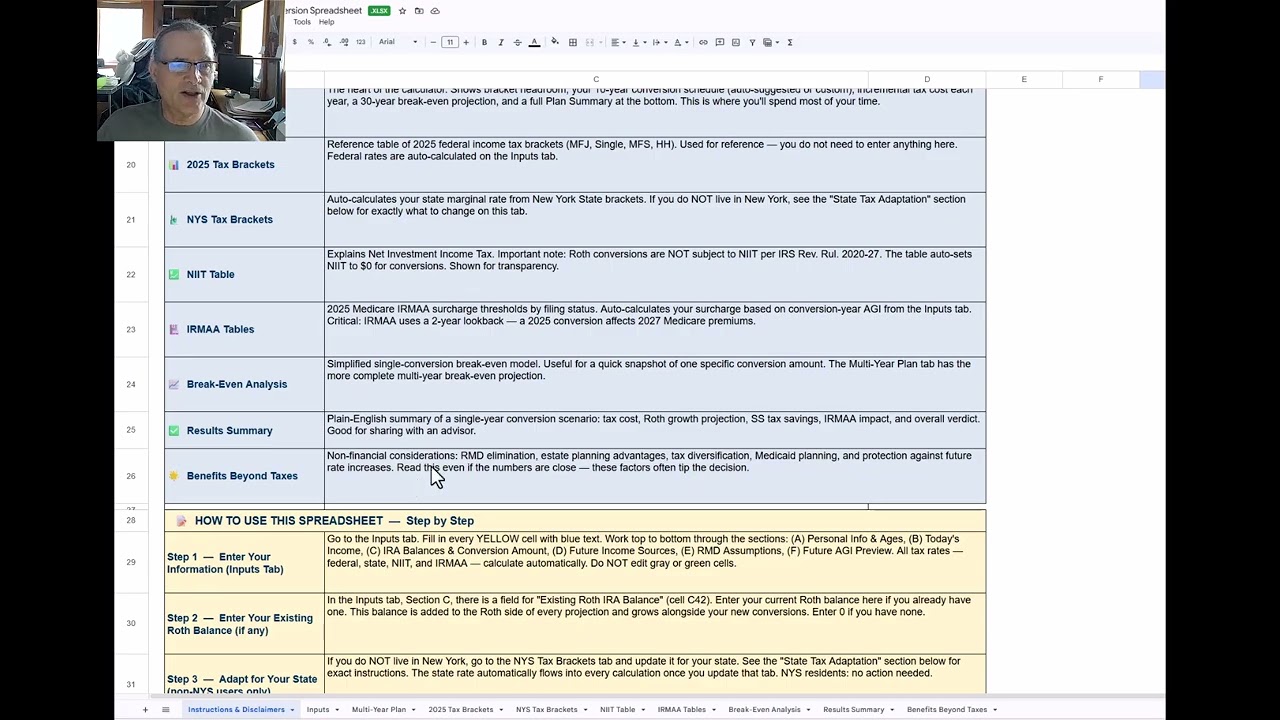Screen dimensions: 1280x720
Task: Switch to the Break-Even Analysis sheet tab
Action: pos(765,710)
